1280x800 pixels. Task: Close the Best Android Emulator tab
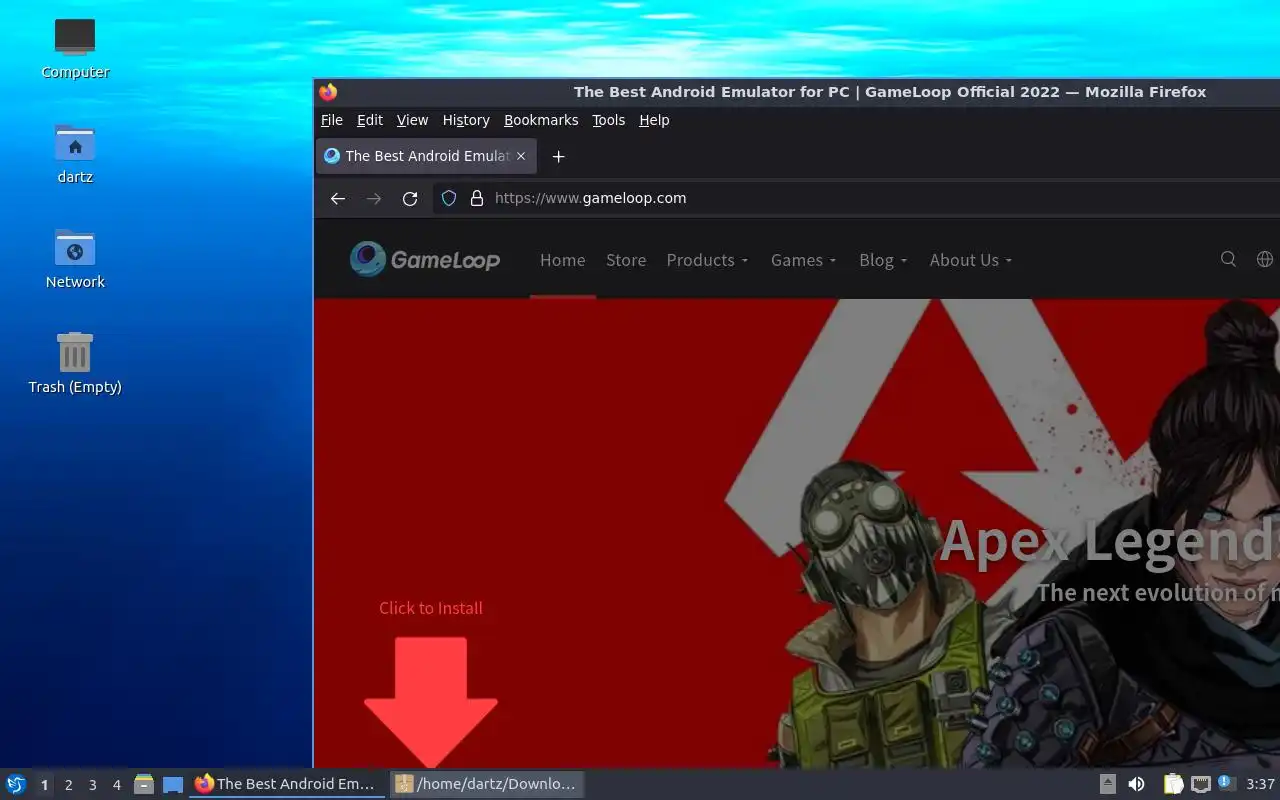tap(521, 156)
